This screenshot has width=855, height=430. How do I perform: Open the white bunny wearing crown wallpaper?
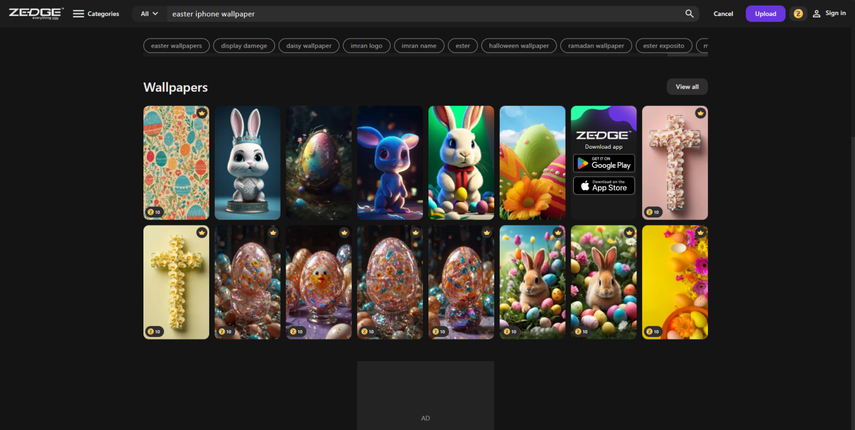(x=247, y=162)
